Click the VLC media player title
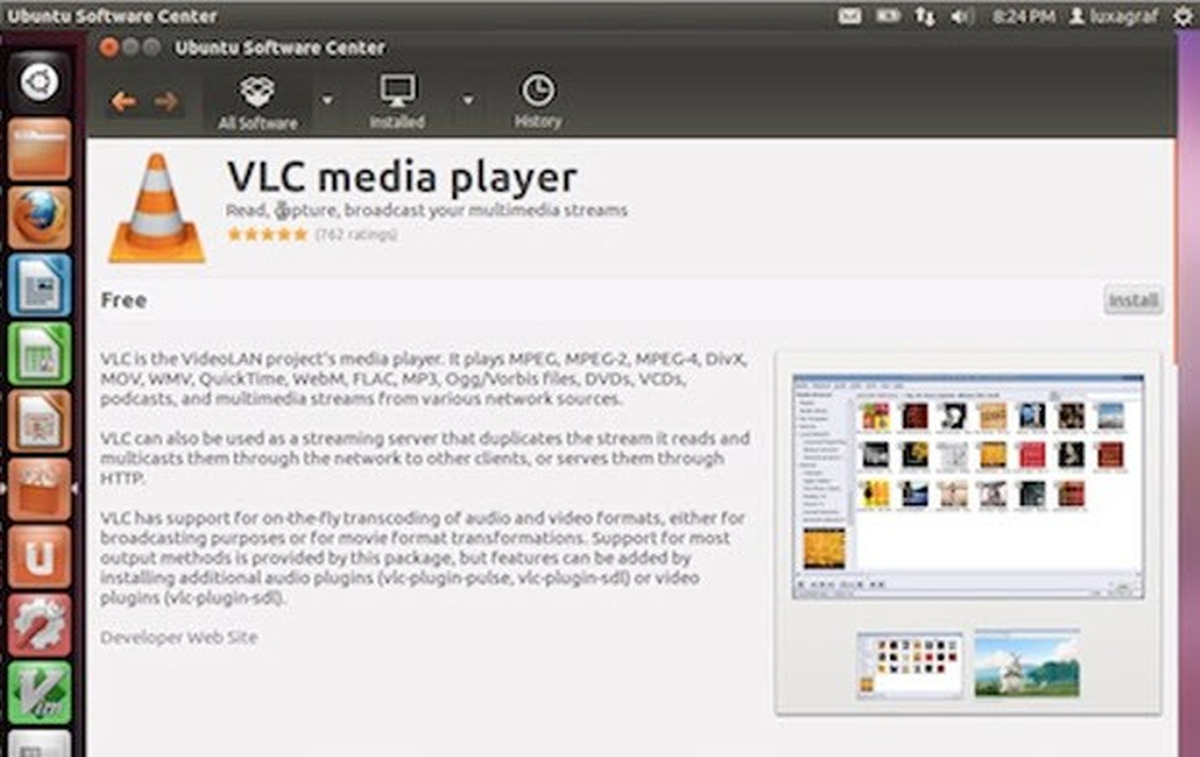The width and height of the screenshot is (1200, 757). 402,177
